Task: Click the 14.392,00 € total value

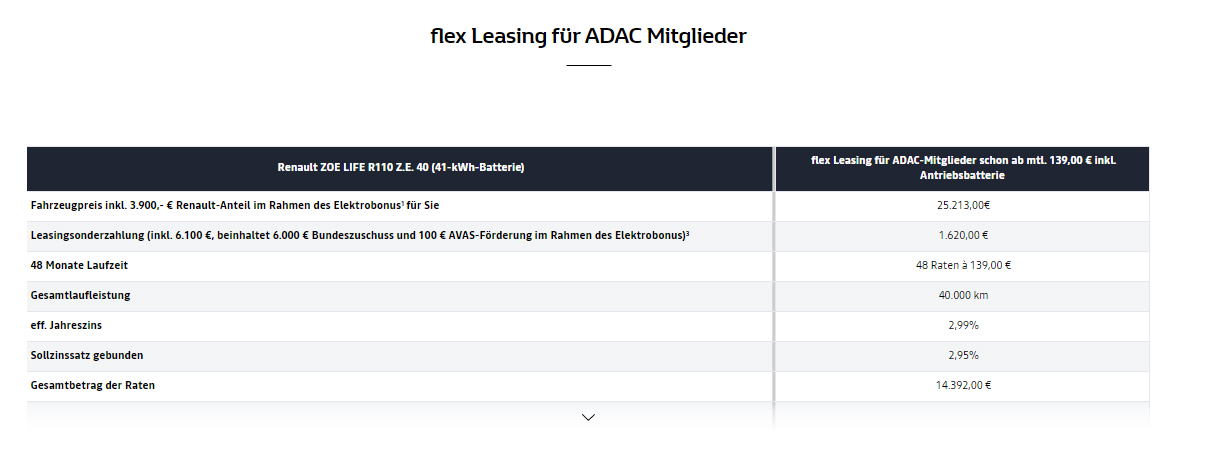Action: coord(962,385)
